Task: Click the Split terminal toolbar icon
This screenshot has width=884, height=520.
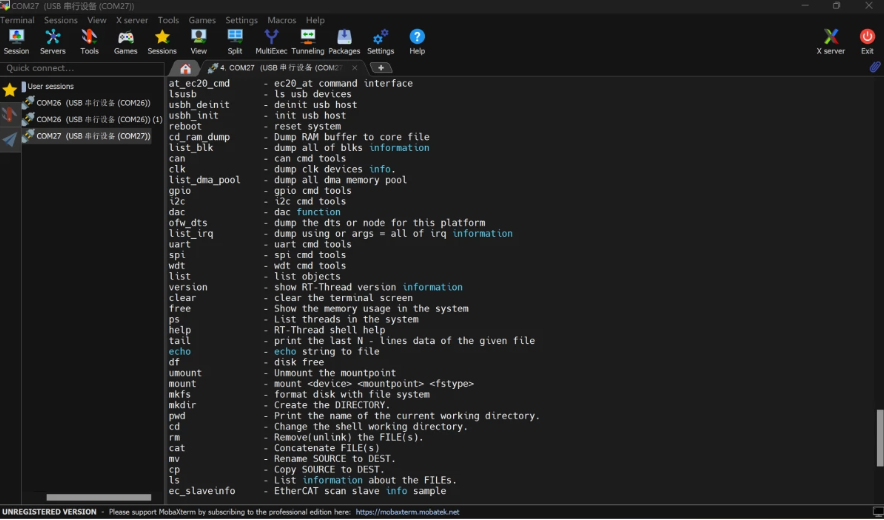Action: click(x=235, y=42)
